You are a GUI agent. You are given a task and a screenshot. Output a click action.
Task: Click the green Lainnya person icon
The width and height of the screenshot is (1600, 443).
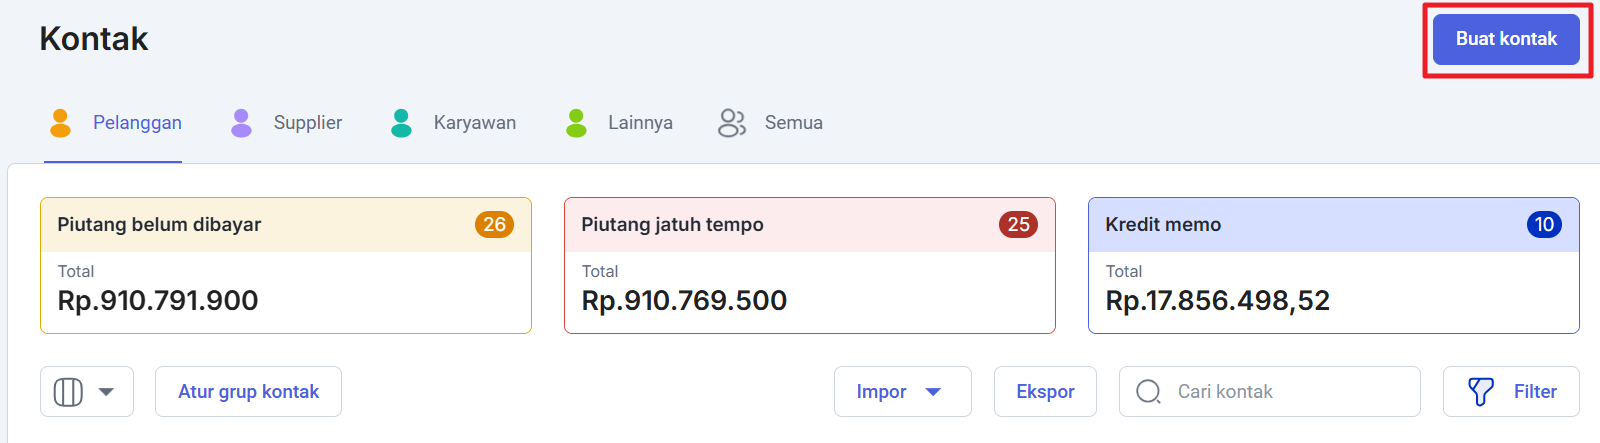point(576,123)
